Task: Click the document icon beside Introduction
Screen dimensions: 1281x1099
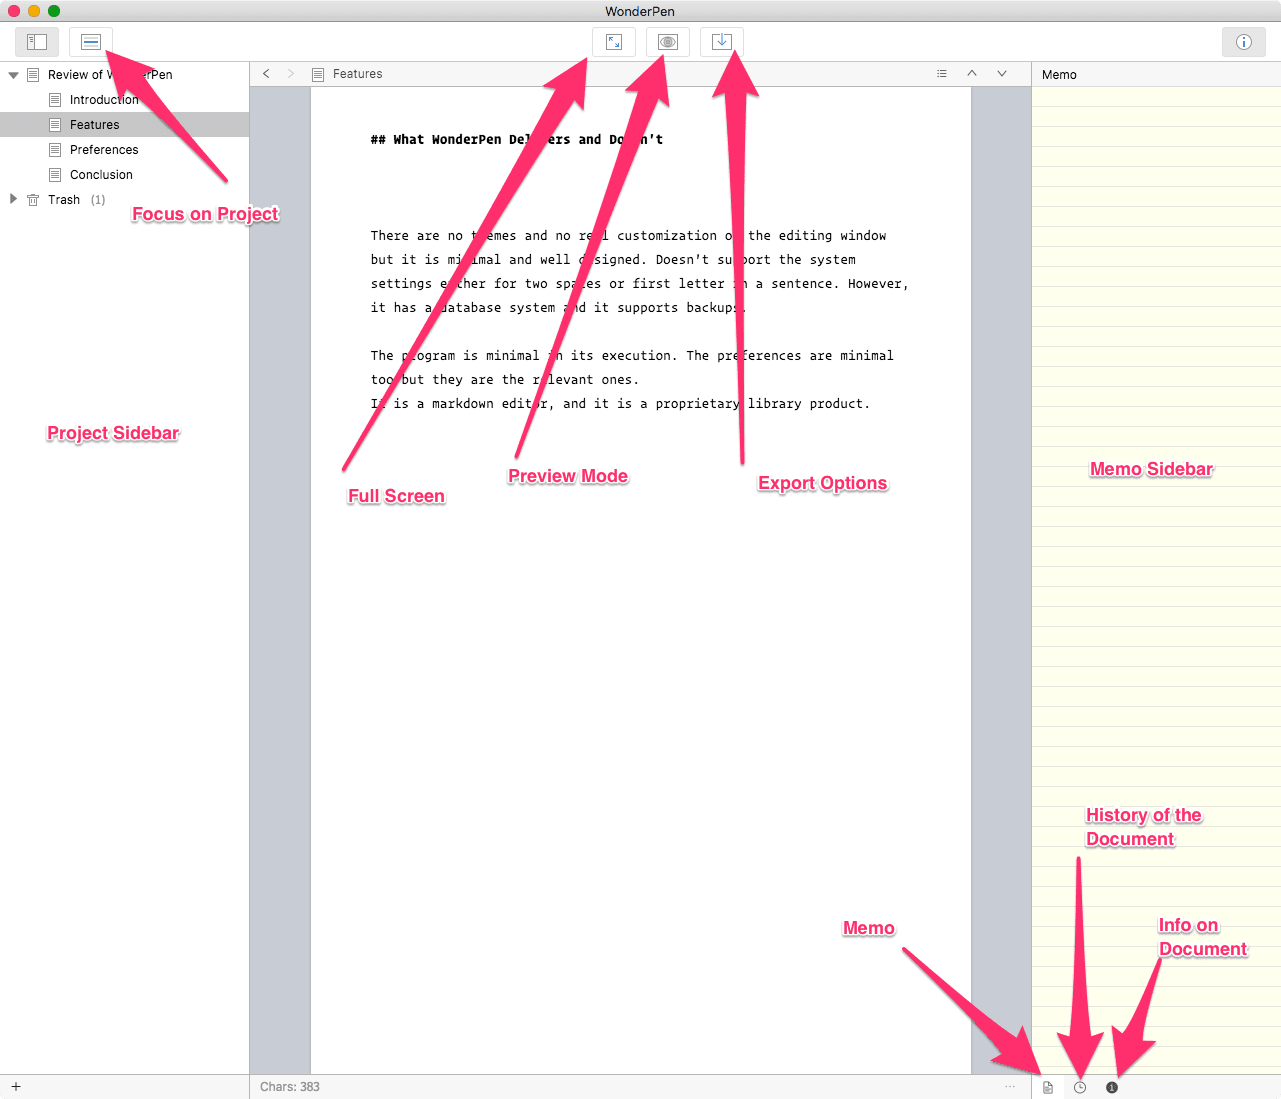Action: point(55,100)
